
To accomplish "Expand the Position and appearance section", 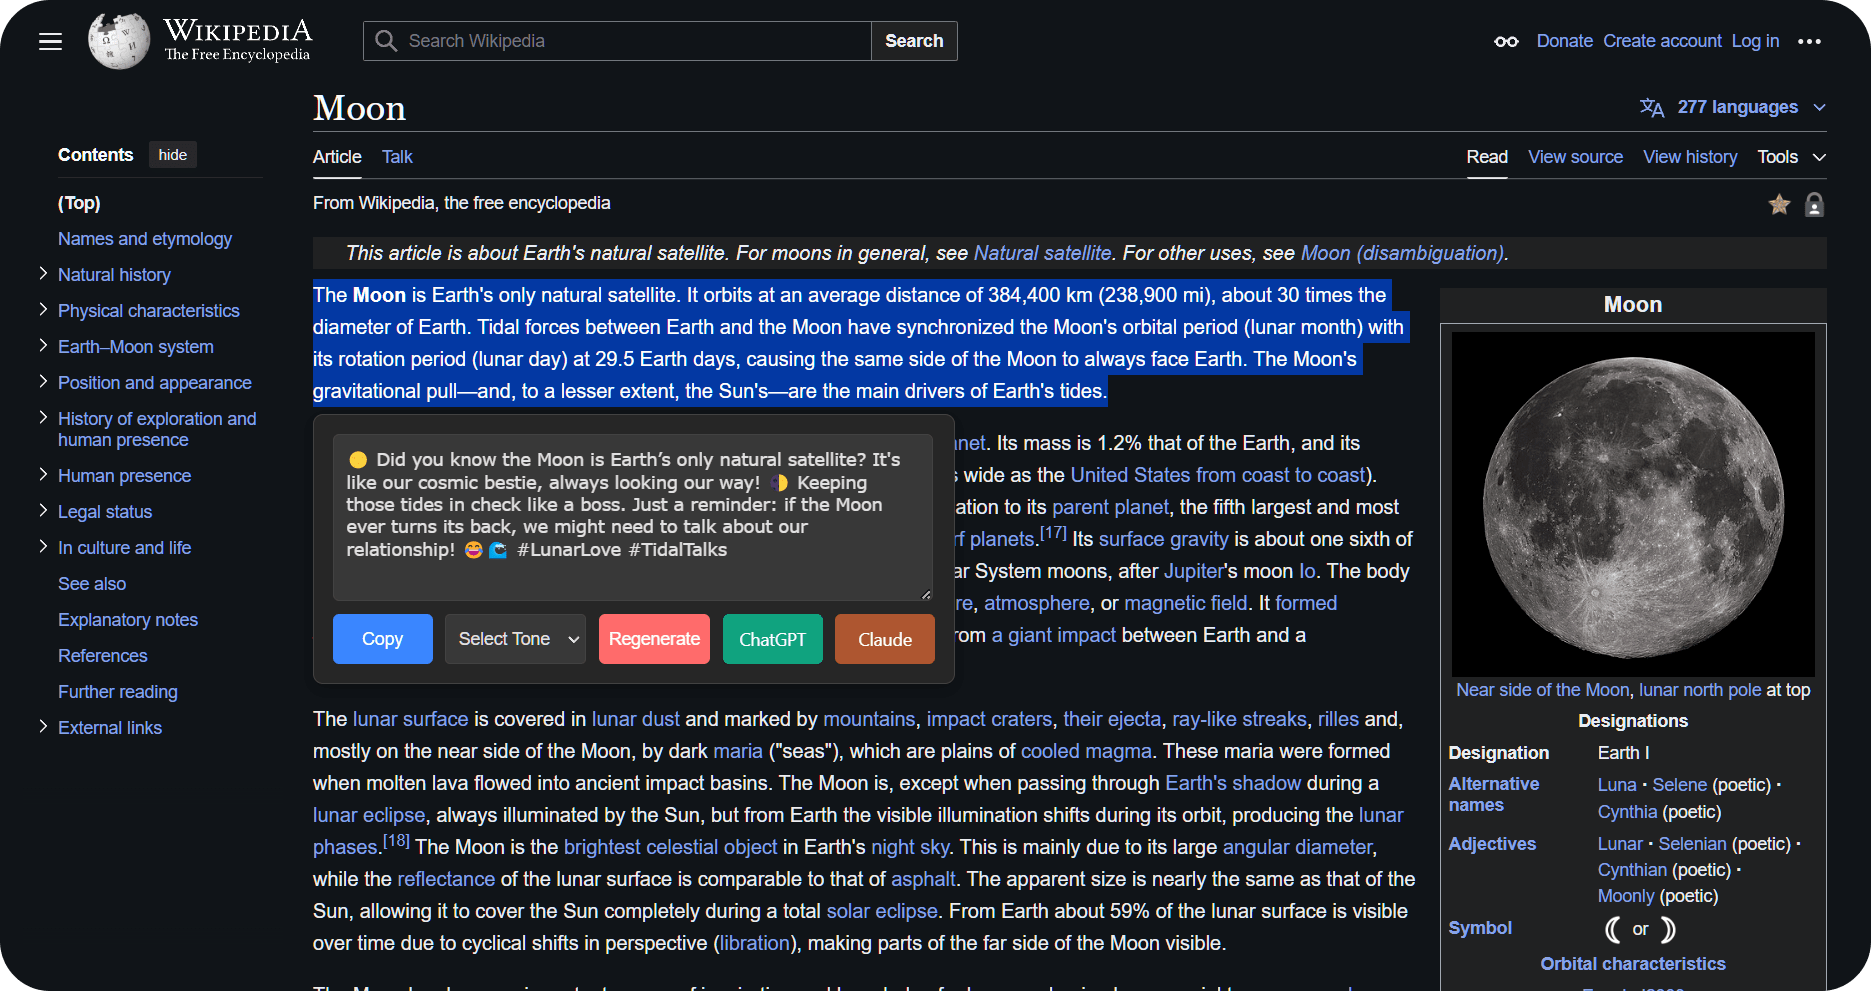I will coord(43,381).
